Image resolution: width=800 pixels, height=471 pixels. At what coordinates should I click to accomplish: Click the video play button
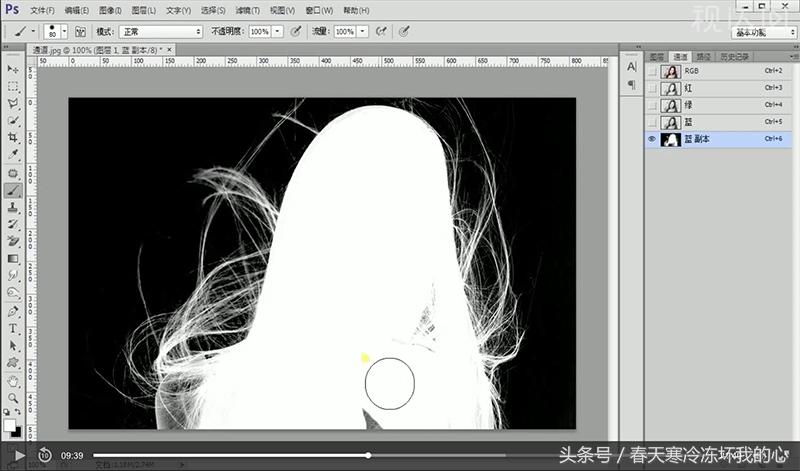(19, 455)
